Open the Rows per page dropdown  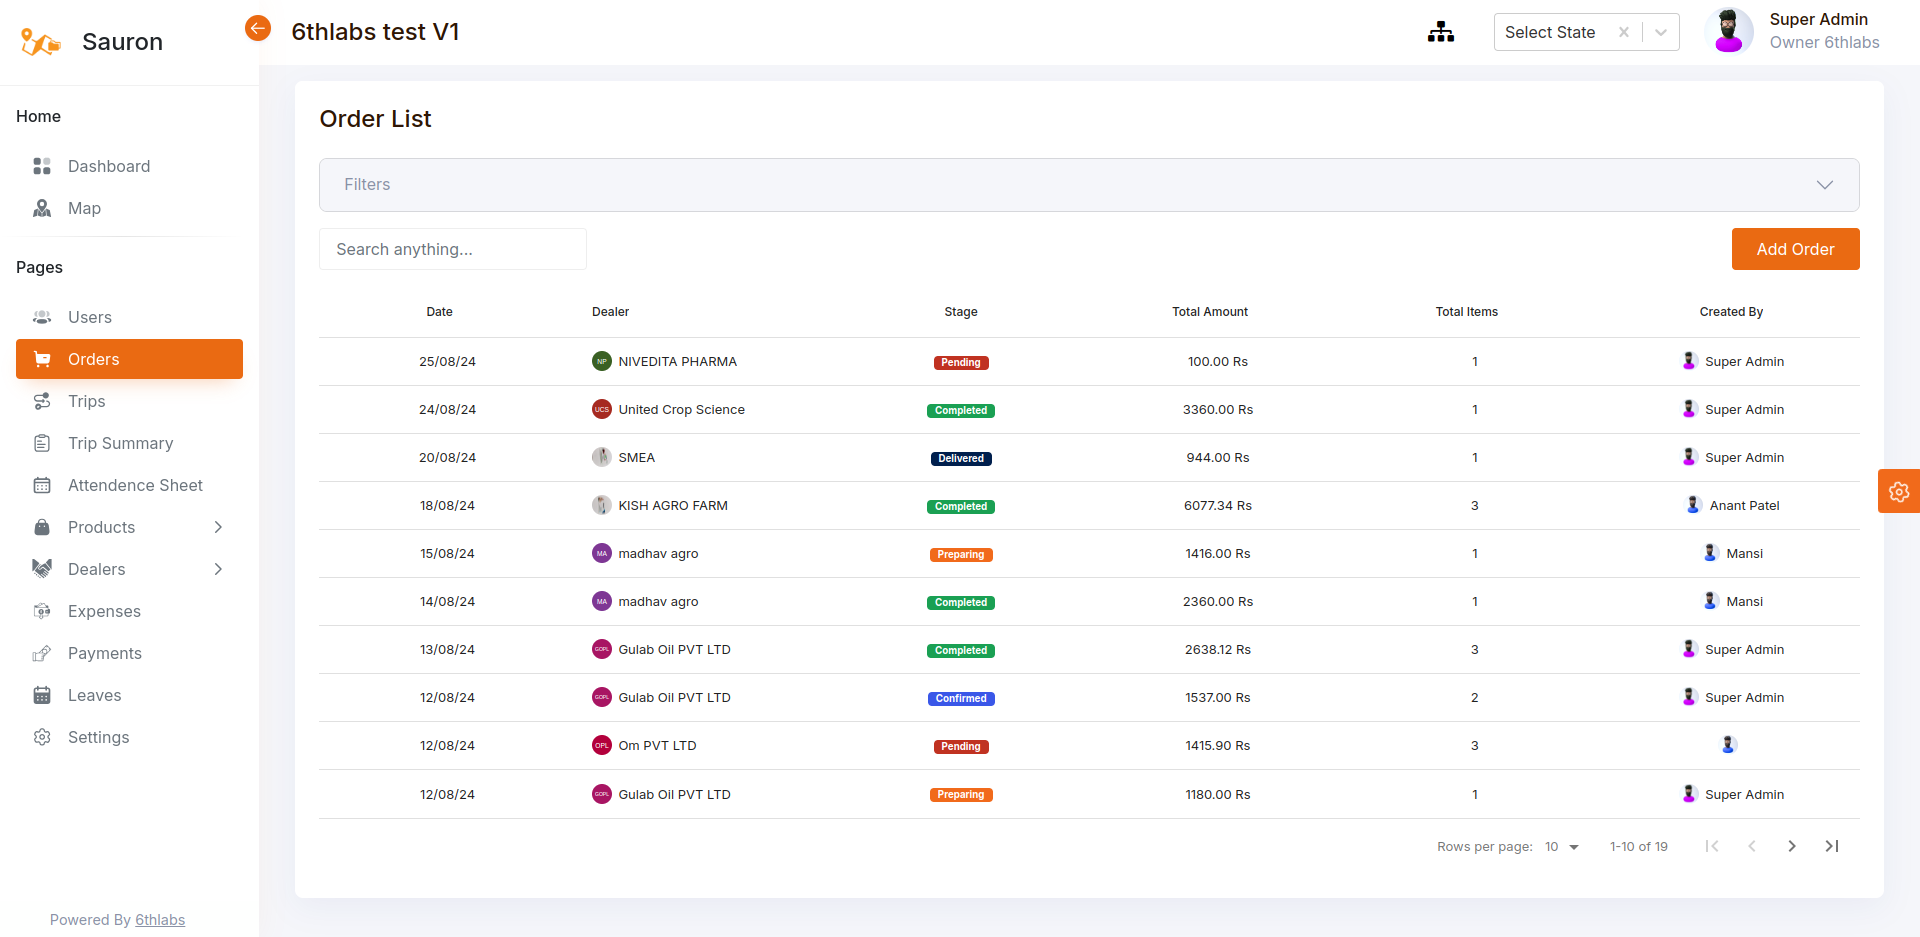click(1560, 846)
